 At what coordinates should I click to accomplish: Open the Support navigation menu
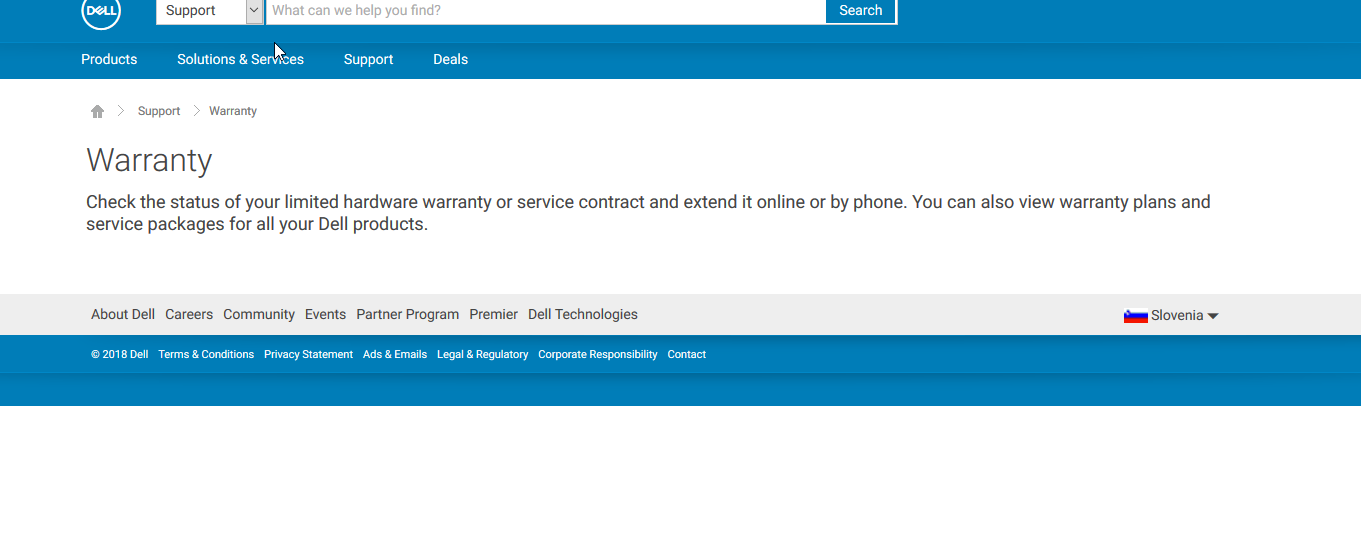click(x=368, y=59)
